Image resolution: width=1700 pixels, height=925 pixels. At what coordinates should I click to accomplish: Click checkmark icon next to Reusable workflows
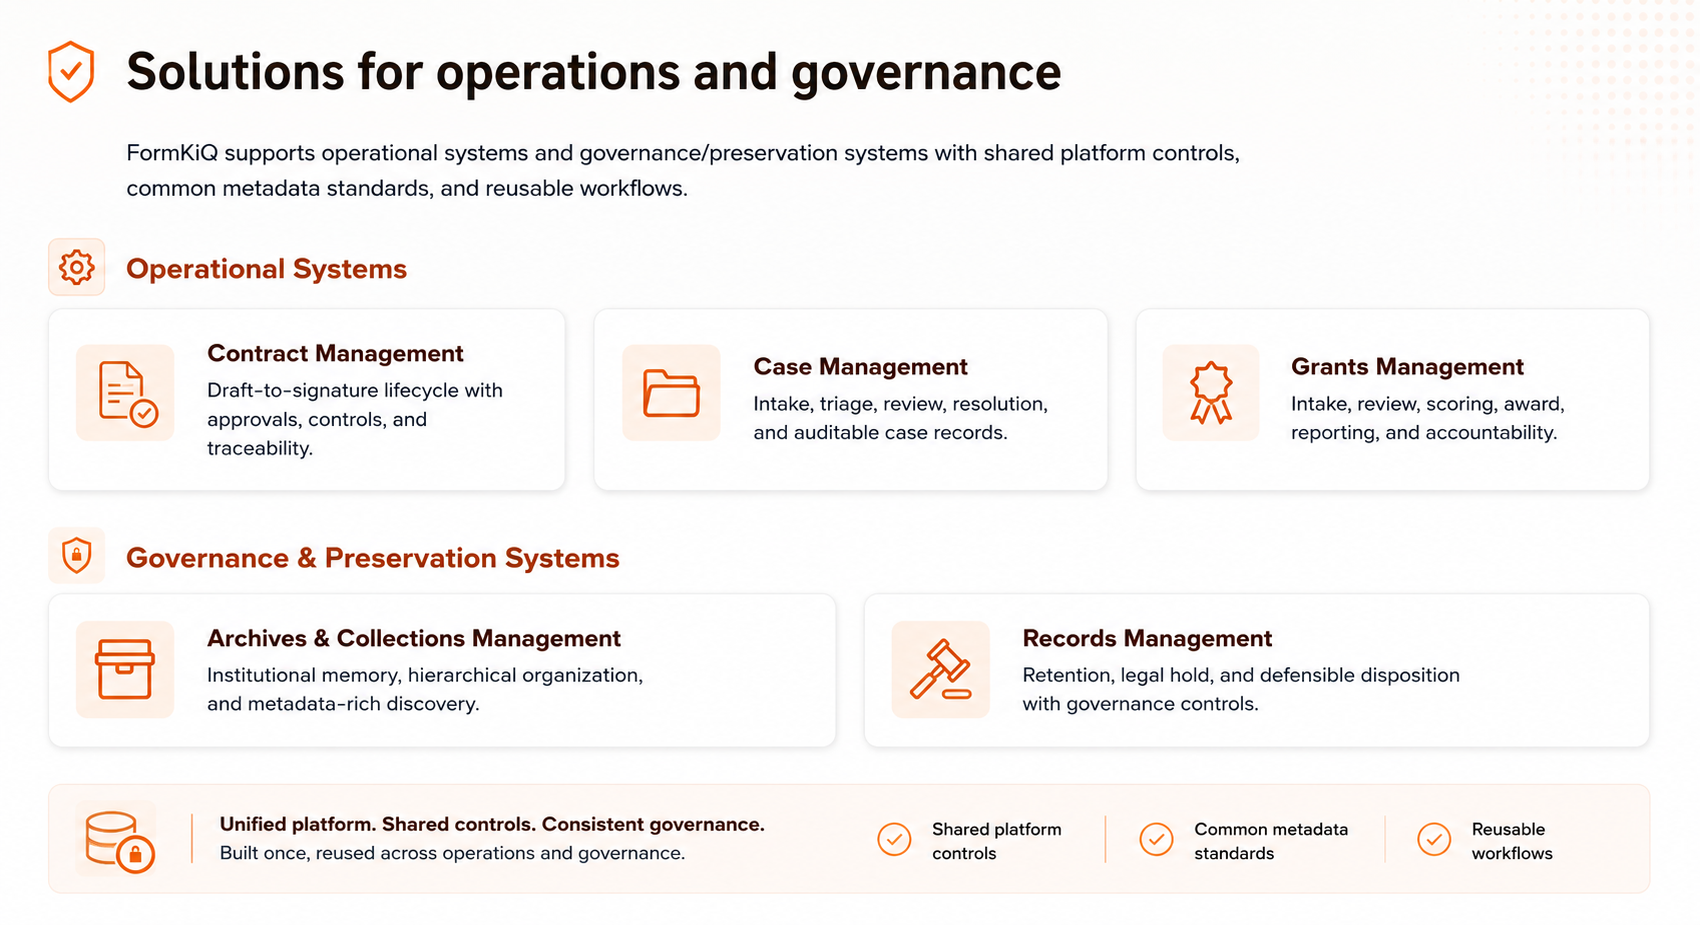click(x=1434, y=839)
